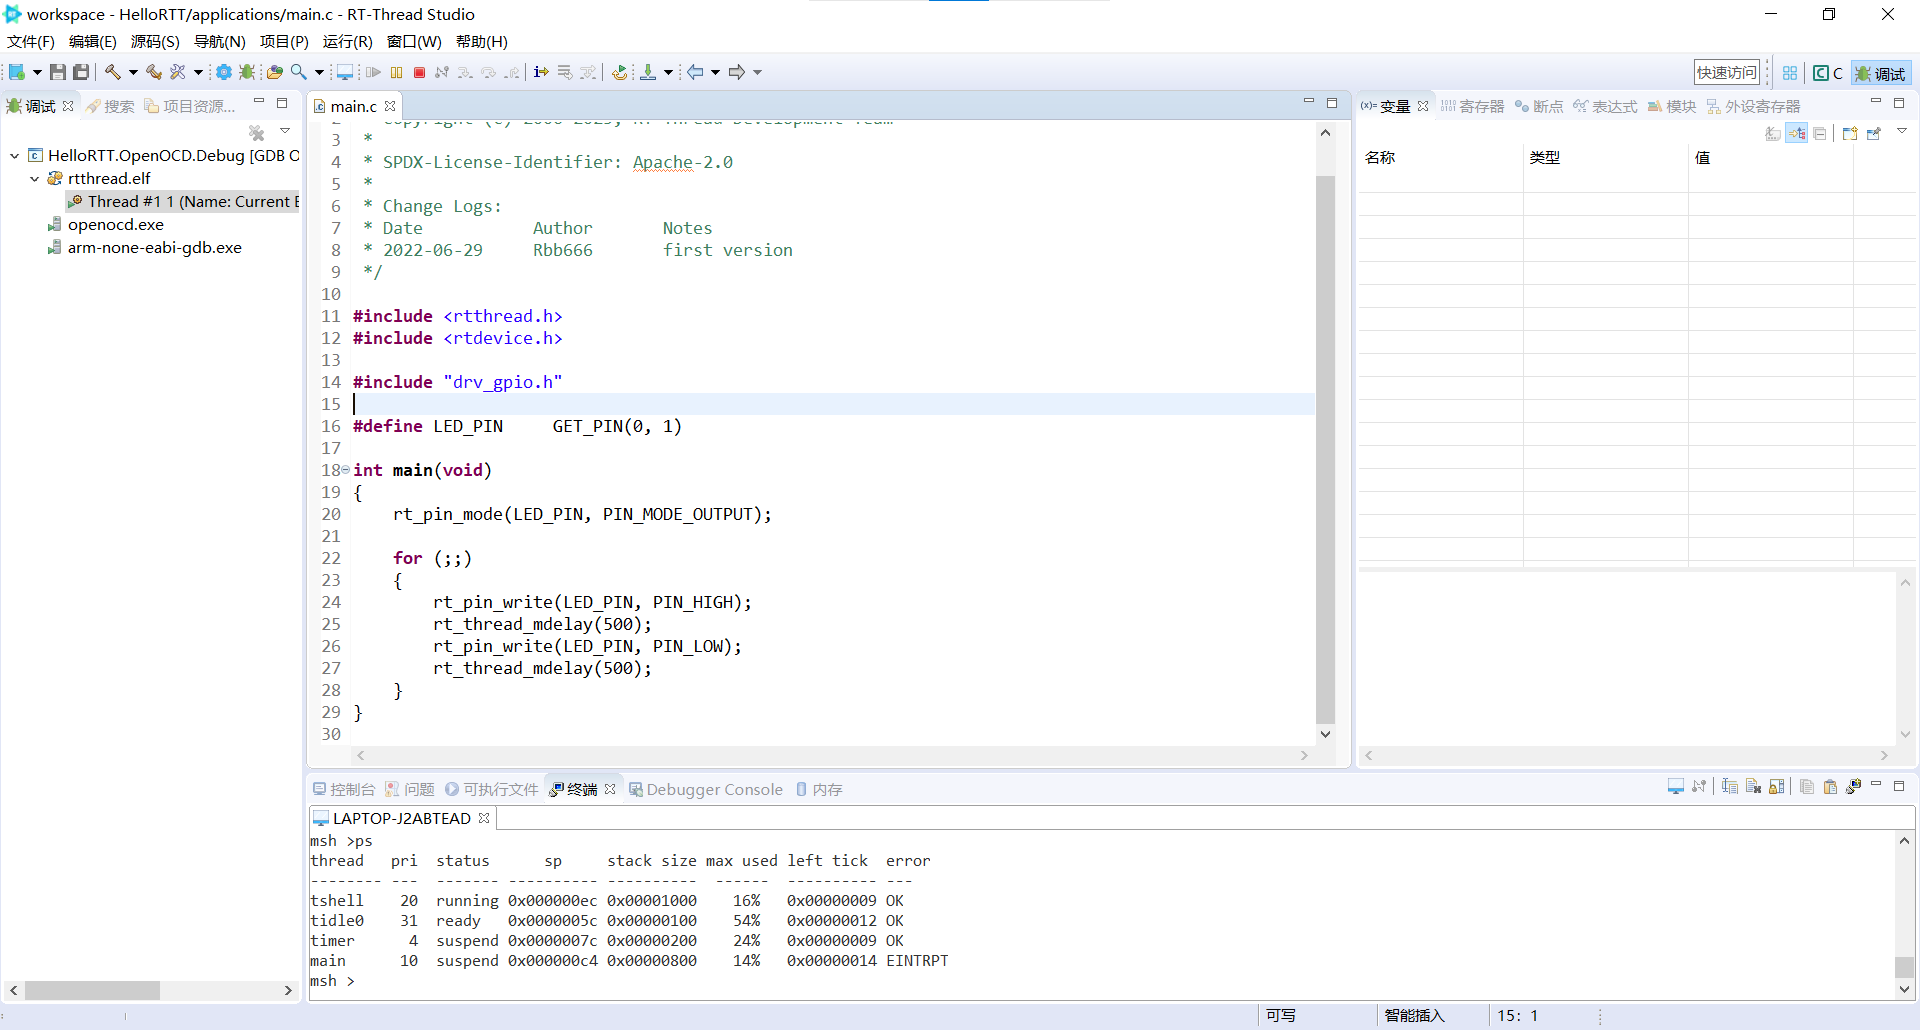Select the 调试 perspective button
Screen dimensions: 1920x1030
coord(1881,73)
